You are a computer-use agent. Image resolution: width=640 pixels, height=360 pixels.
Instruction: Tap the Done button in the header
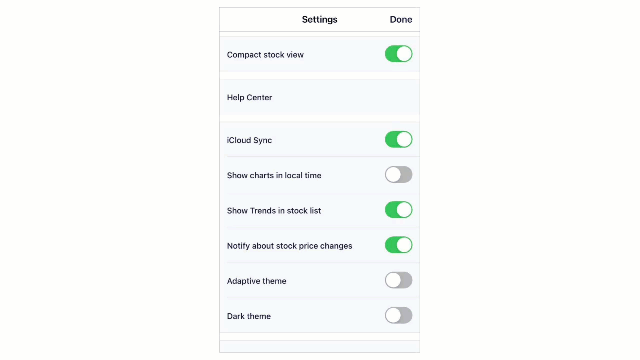pyautogui.click(x=400, y=20)
